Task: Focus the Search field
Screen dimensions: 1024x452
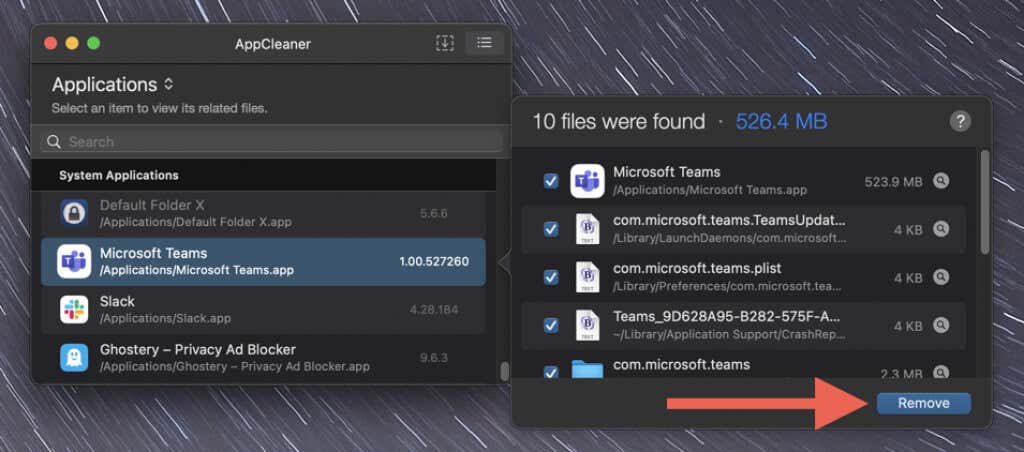Action: click(x=271, y=142)
